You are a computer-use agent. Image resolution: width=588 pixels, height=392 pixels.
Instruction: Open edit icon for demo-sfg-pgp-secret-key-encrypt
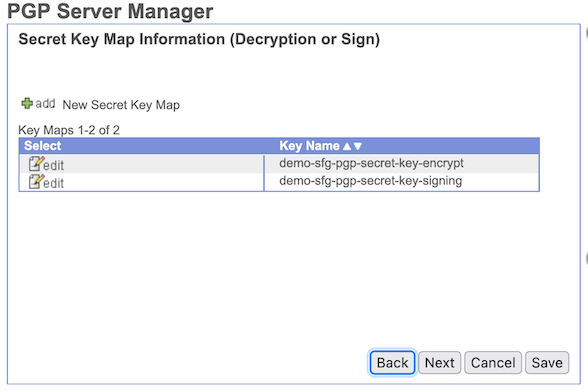pos(36,164)
